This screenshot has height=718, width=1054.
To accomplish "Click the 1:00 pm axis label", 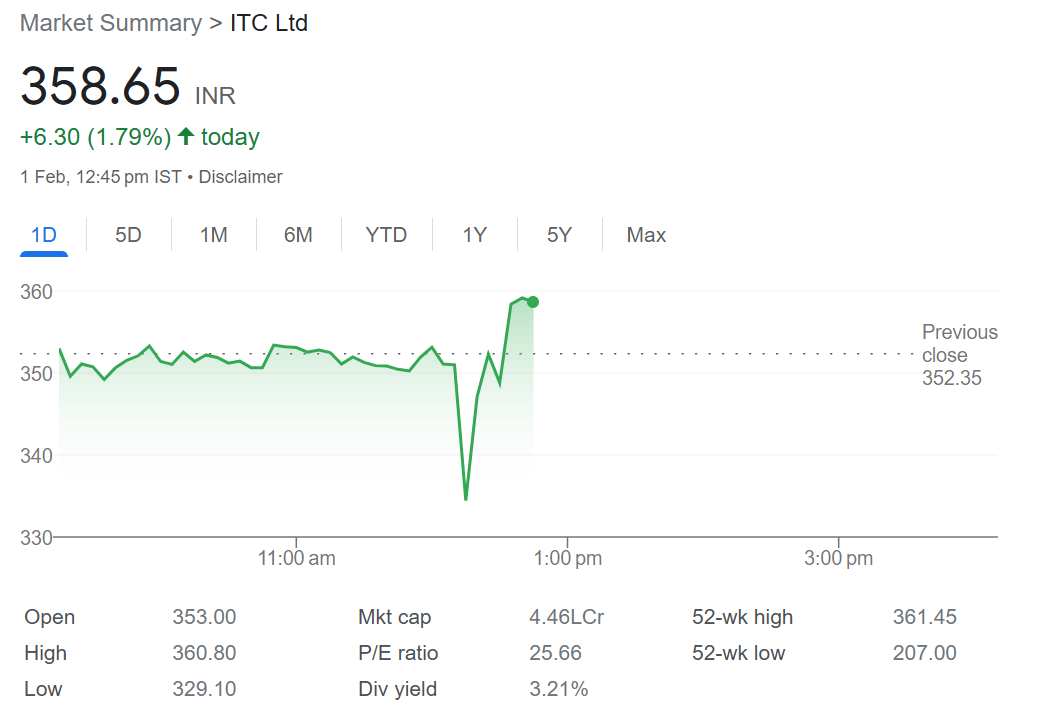I will point(567,558).
